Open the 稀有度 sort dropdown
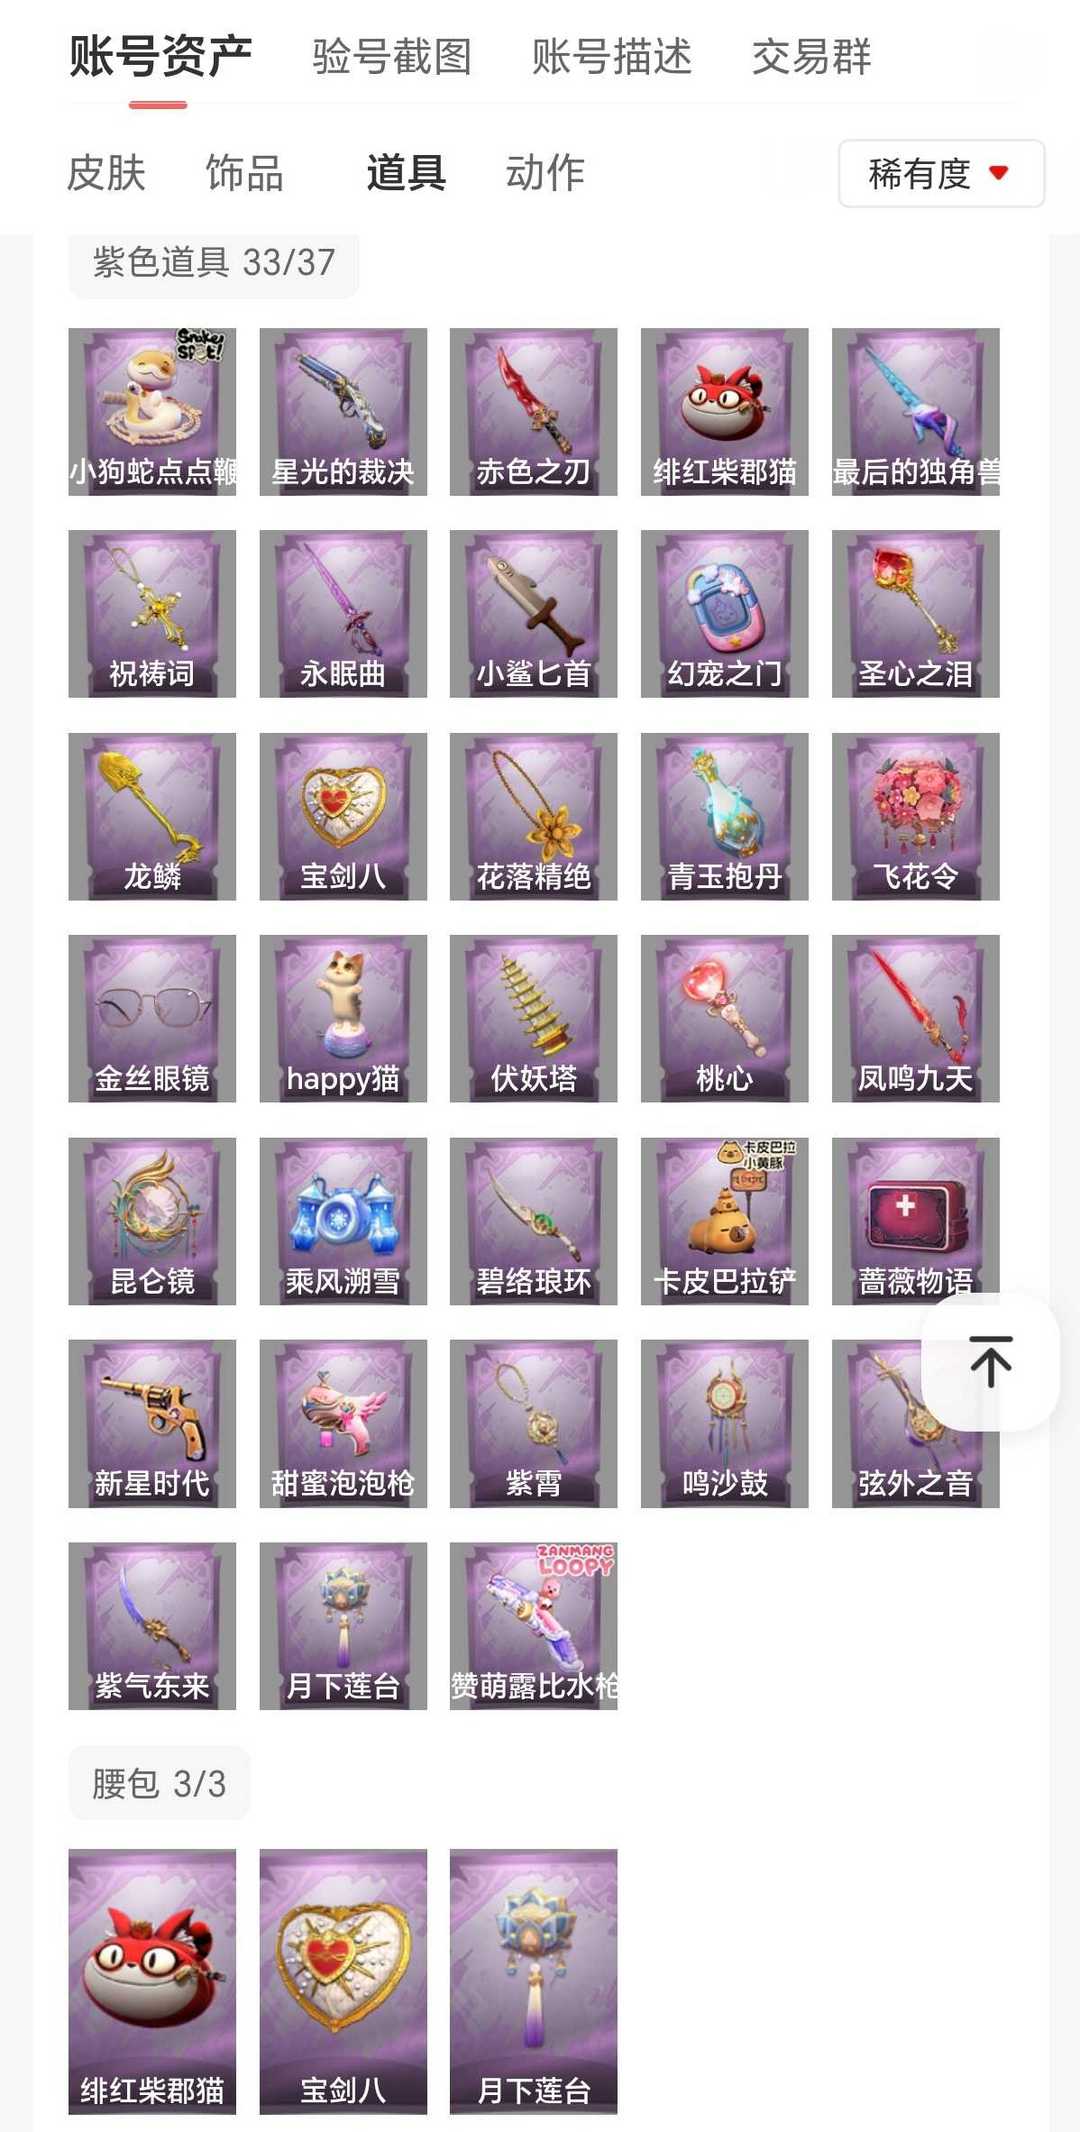This screenshot has width=1080, height=2132. click(x=941, y=174)
